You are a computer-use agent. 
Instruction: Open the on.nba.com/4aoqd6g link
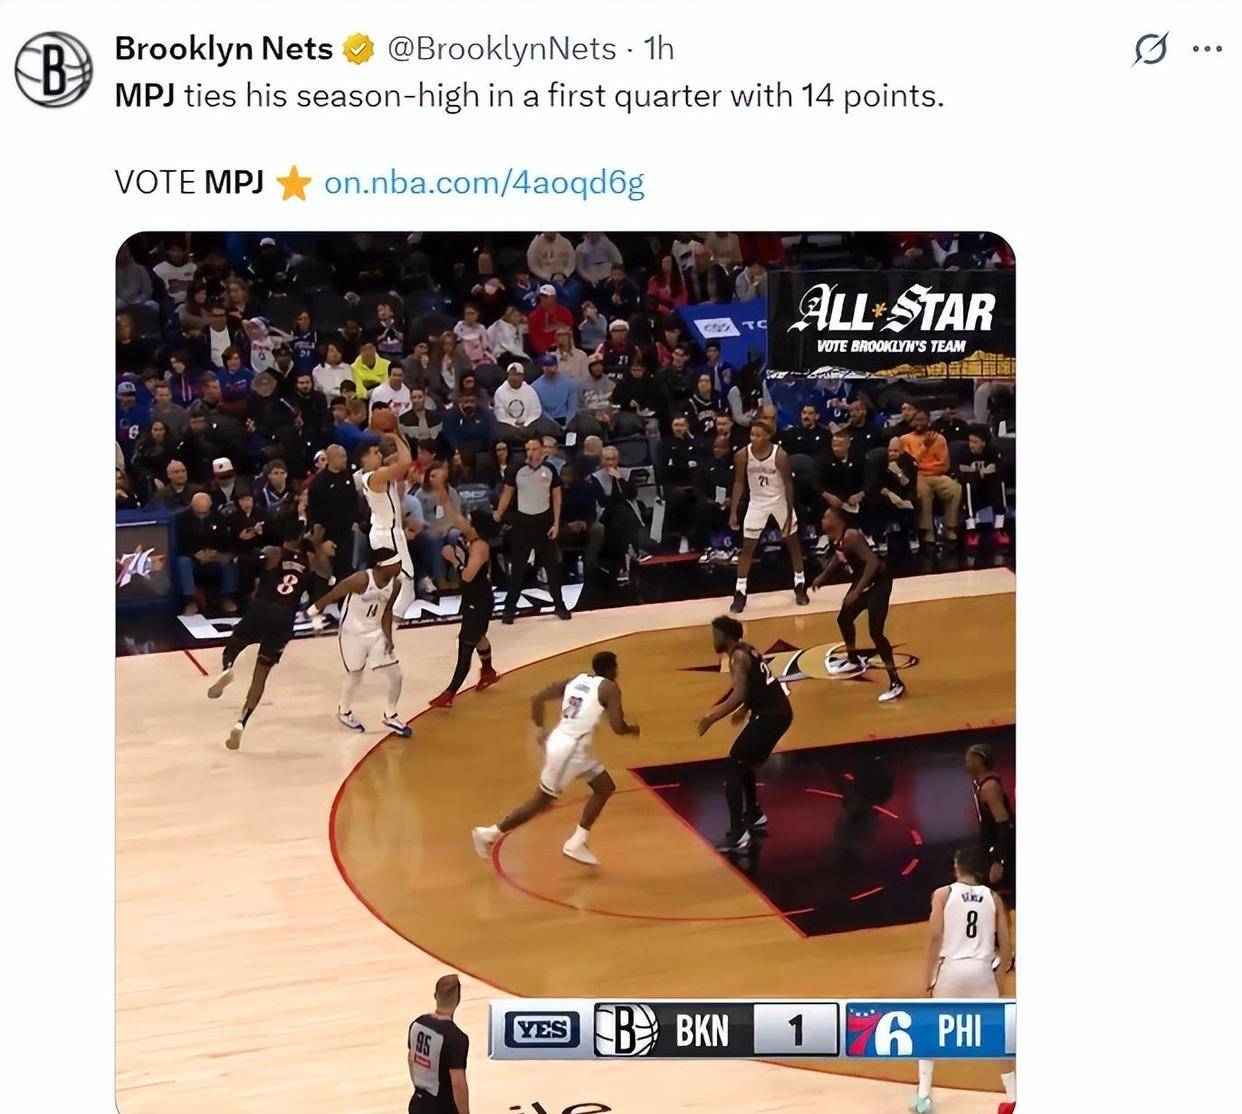(x=484, y=182)
